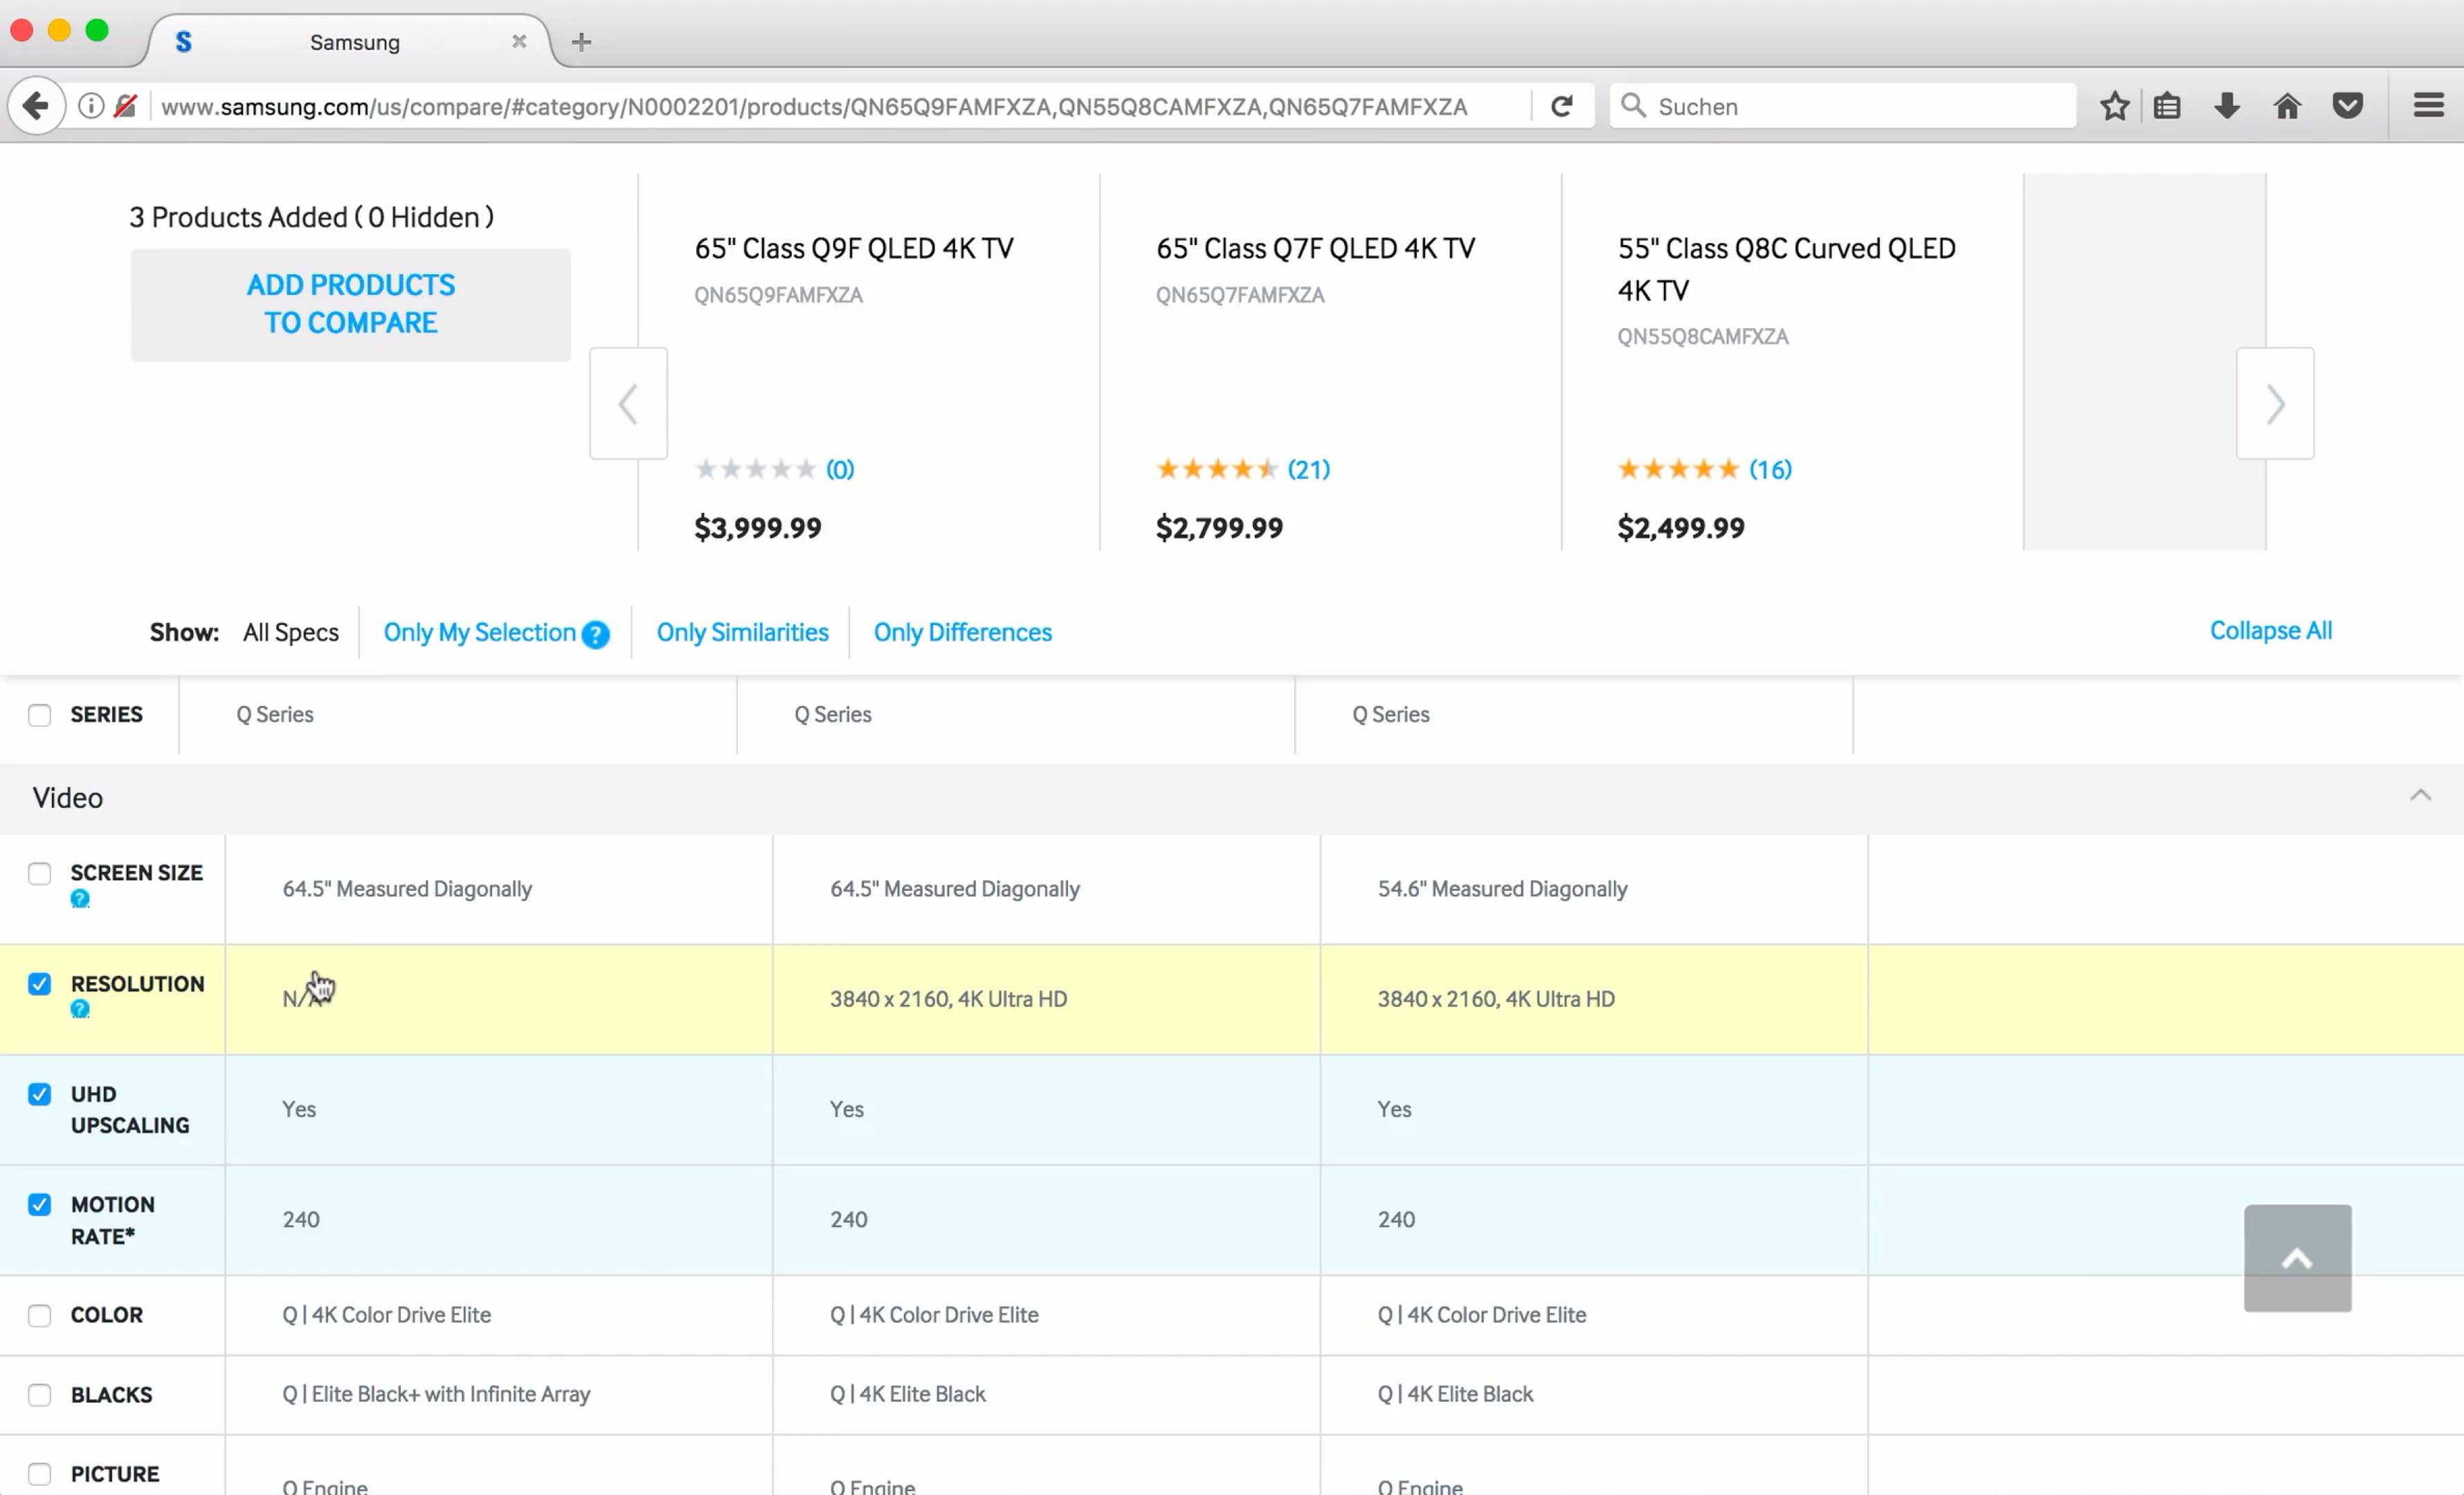This screenshot has height=1495, width=2464.
Task: Click the Collapse All link
Action: pyautogui.click(x=2270, y=631)
